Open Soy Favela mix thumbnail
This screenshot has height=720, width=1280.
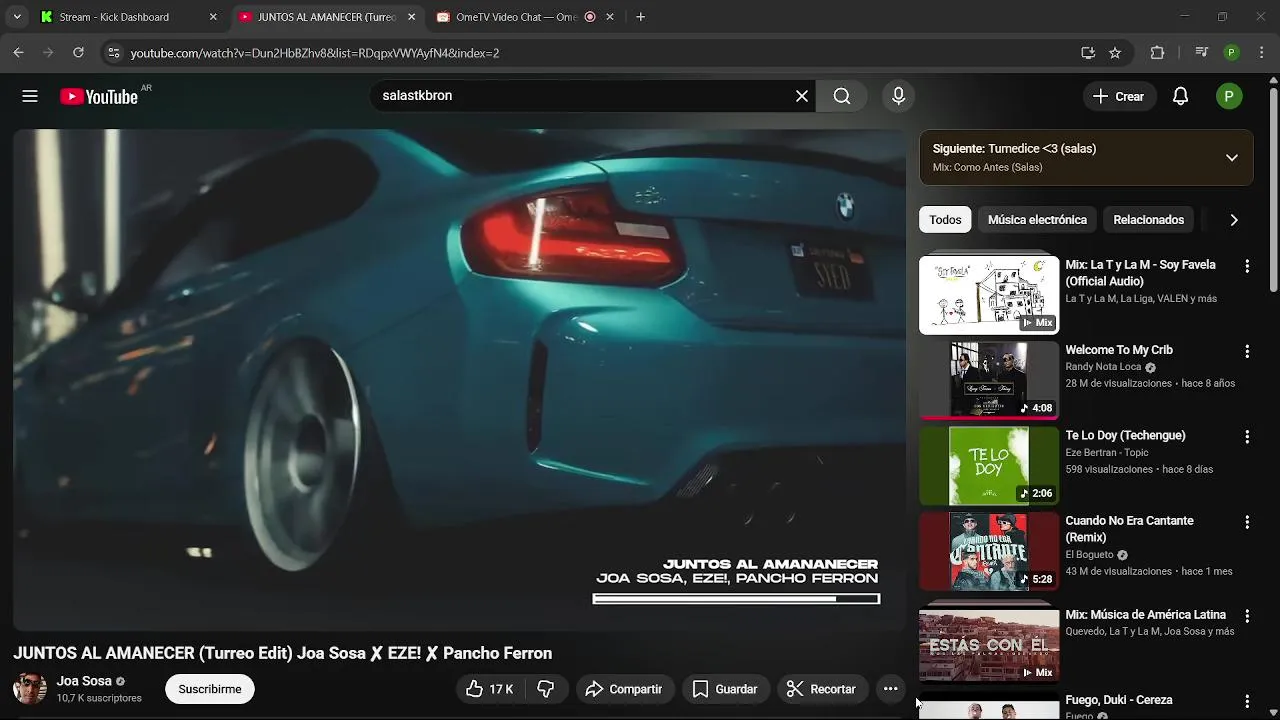[989, 295]
